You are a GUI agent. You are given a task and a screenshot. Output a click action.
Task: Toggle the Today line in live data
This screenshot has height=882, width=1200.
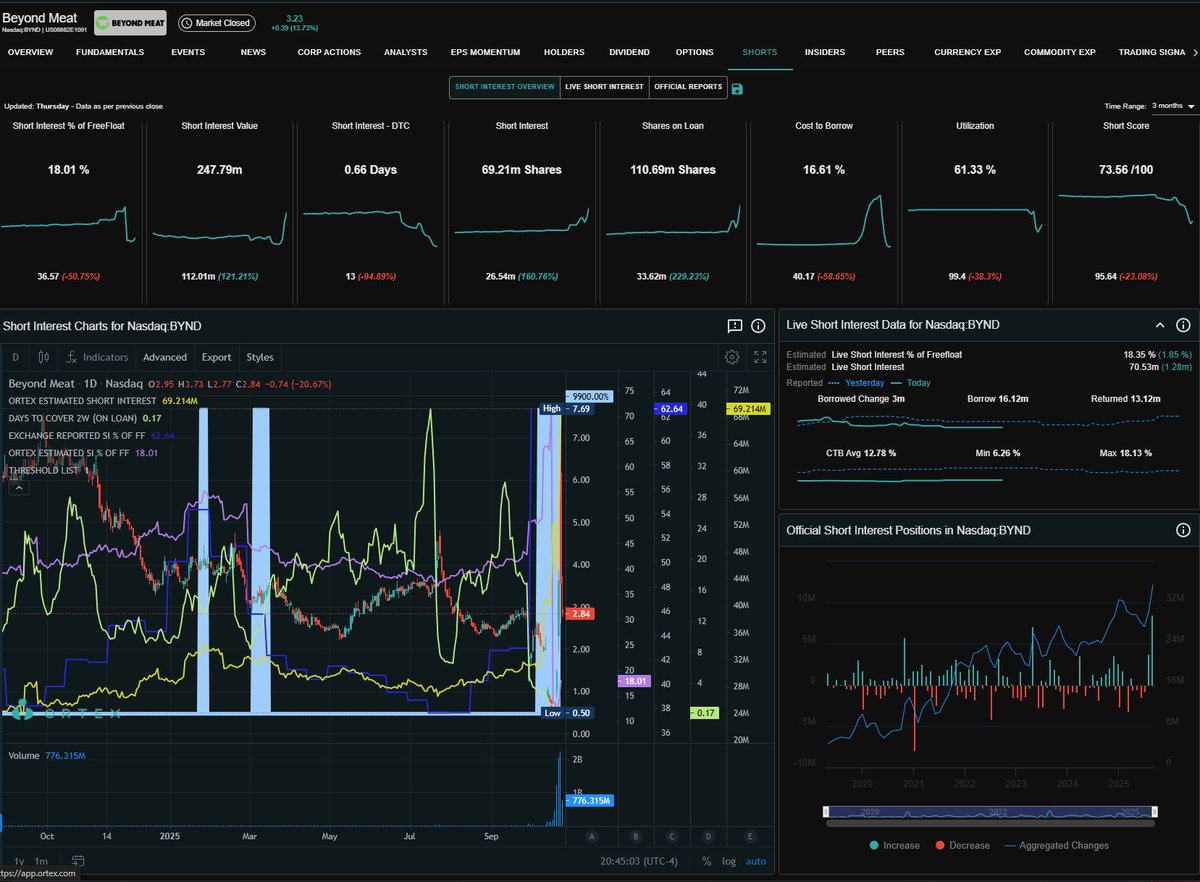coord(910,382)
